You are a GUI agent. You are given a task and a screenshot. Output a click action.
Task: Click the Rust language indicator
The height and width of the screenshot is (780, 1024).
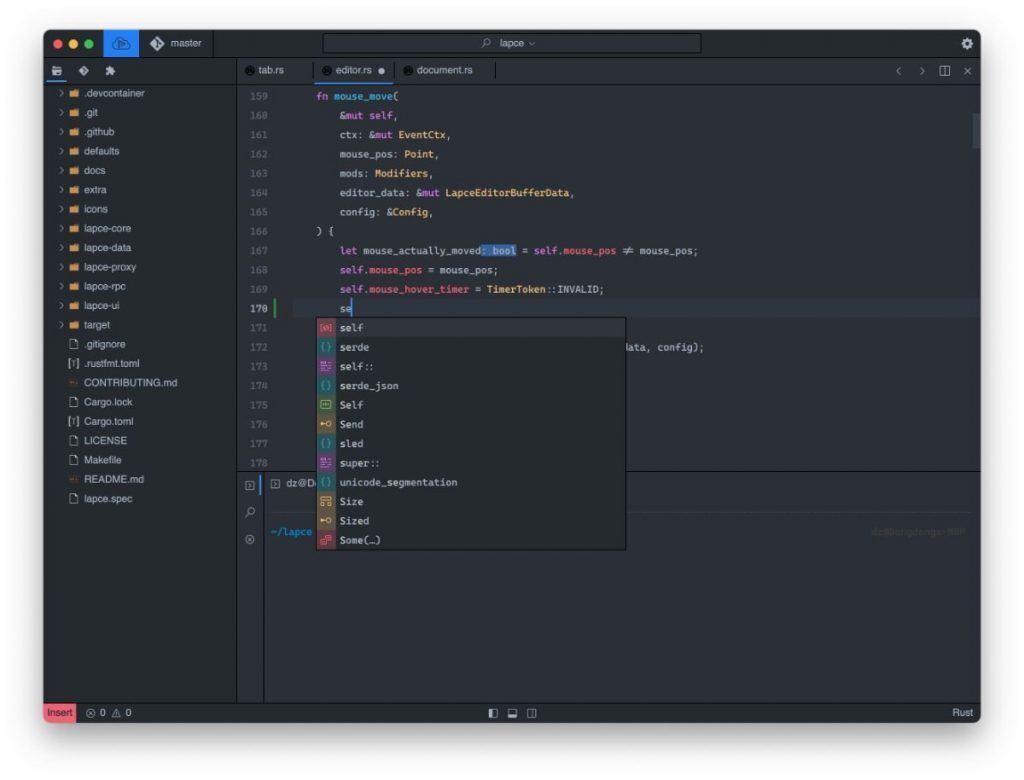point(962,712)
